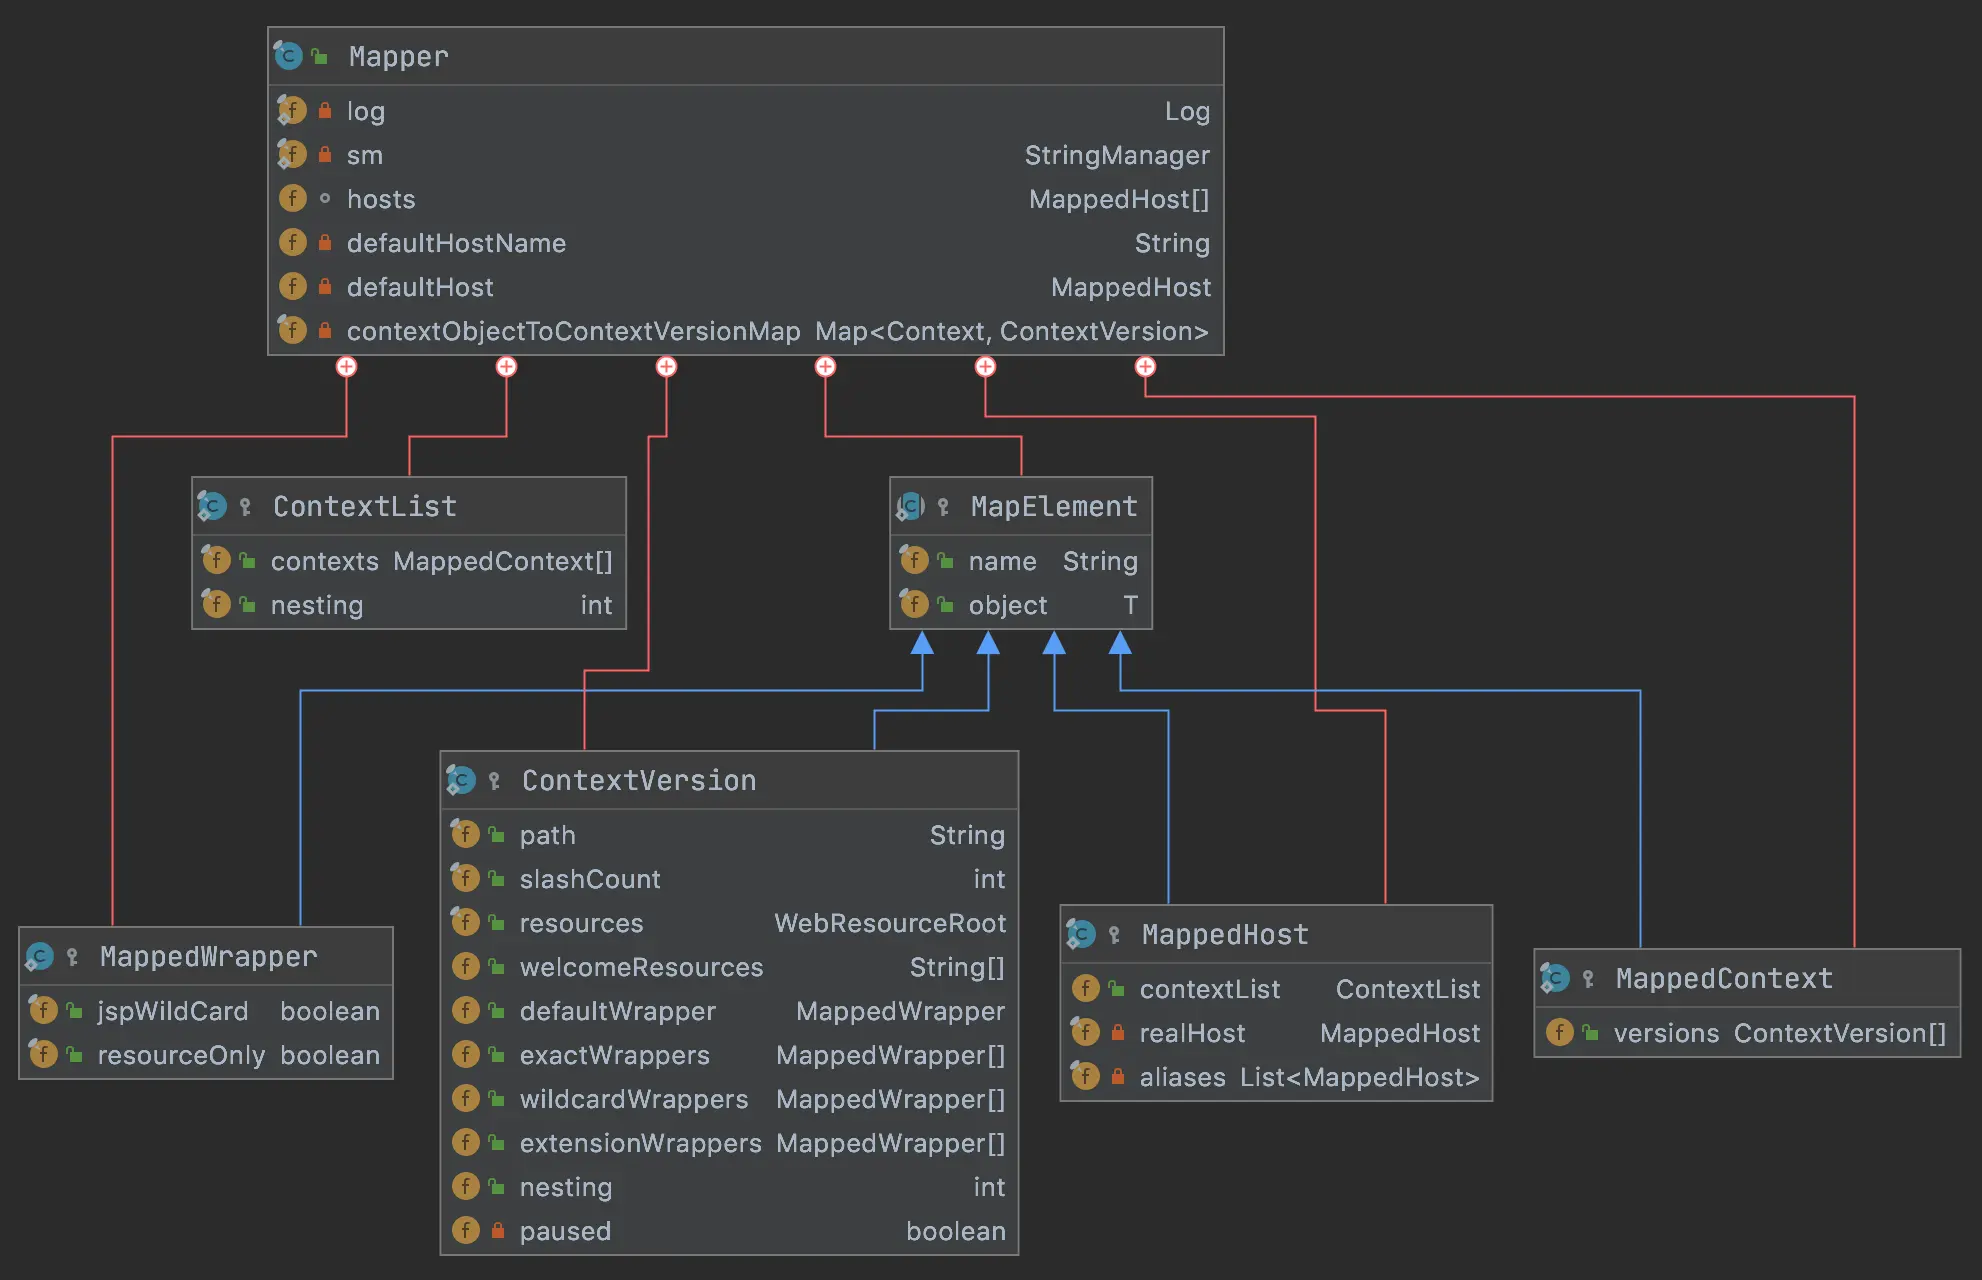Click the field icon next to realHost
This screenshot has height=1280, width=1982.
click(x=1085, y=1033)
